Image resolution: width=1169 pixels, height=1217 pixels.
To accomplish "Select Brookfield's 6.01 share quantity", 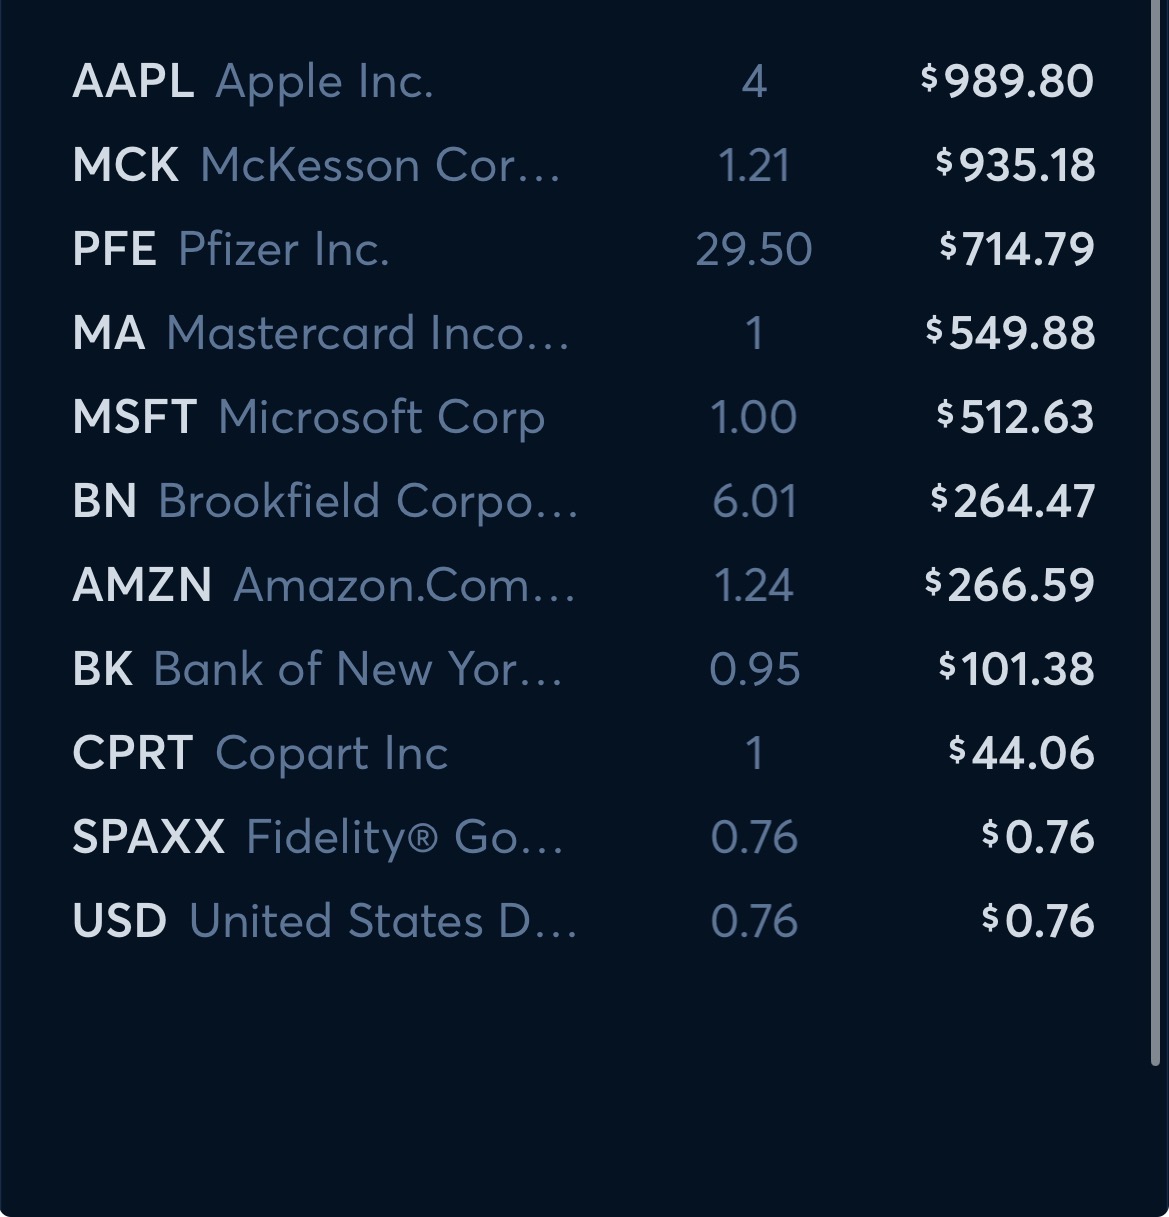I will point(754,501).
